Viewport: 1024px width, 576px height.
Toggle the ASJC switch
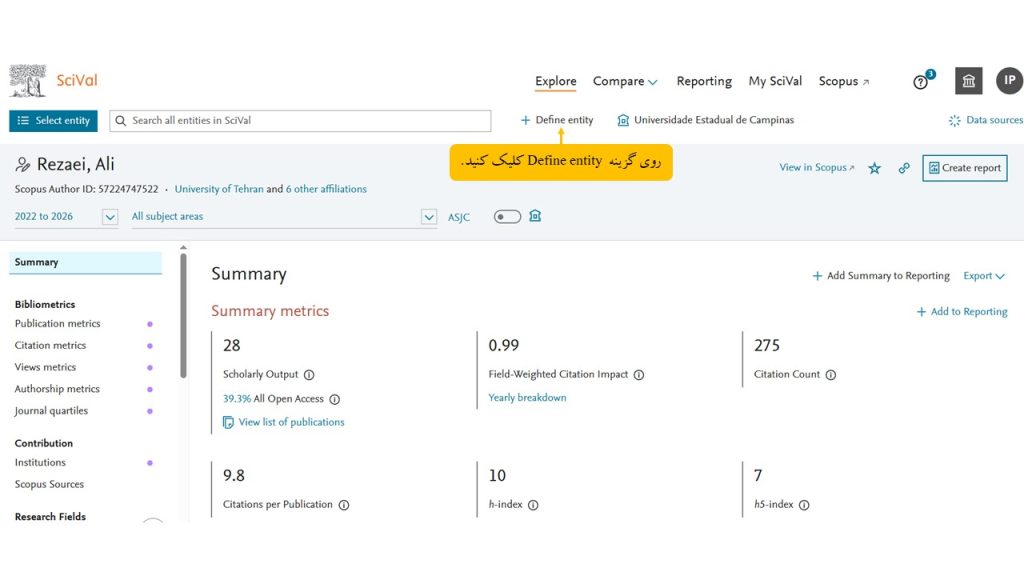pos(507,217)
